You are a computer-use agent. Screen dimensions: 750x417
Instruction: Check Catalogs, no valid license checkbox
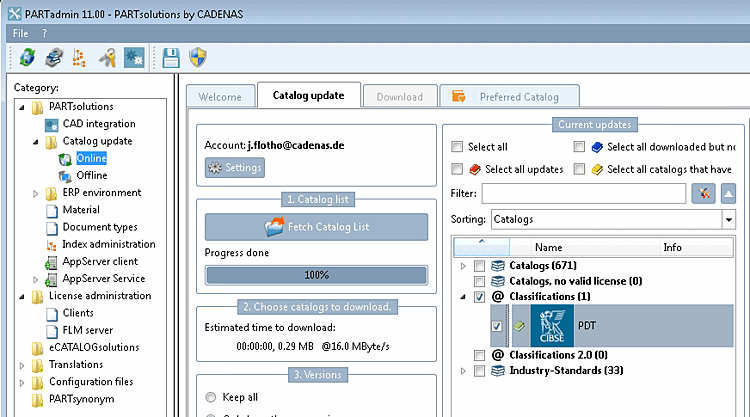[x=479, y=281]
